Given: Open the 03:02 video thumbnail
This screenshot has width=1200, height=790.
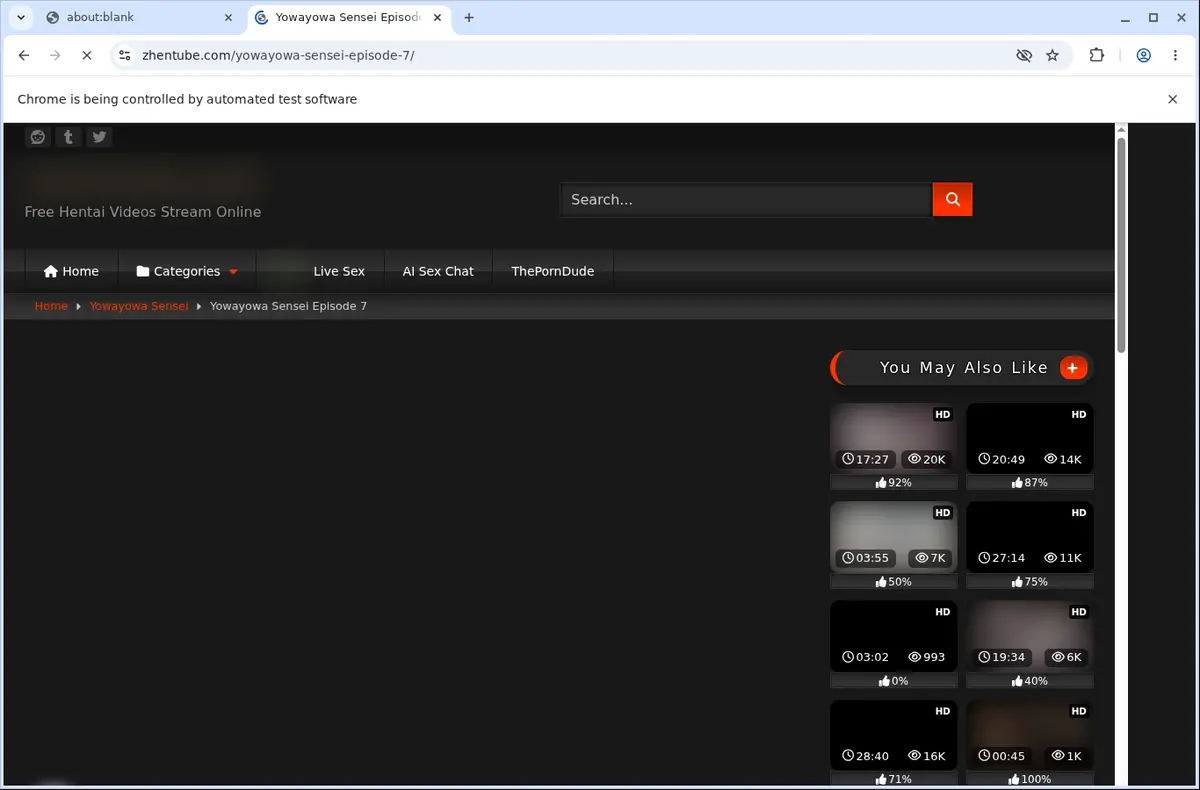Looking at the screenshot, I should (893, 636).
